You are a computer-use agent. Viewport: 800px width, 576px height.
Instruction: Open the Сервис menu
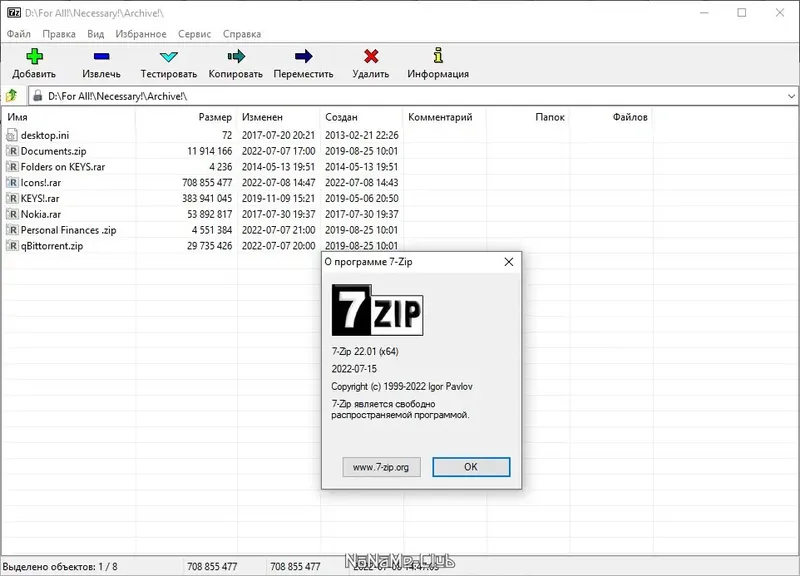[194, 34]
